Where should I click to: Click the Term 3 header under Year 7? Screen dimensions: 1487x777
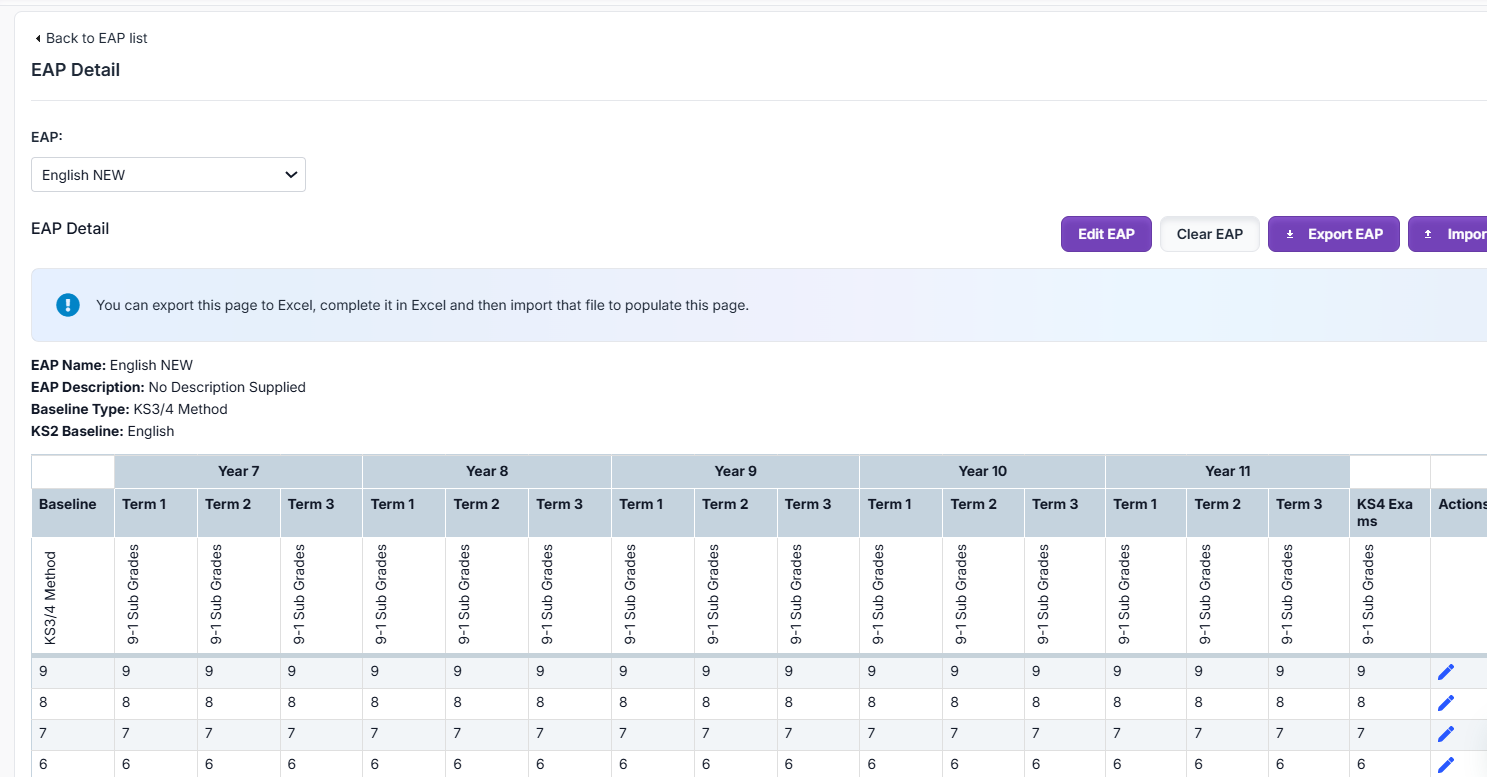click(321, 513)
